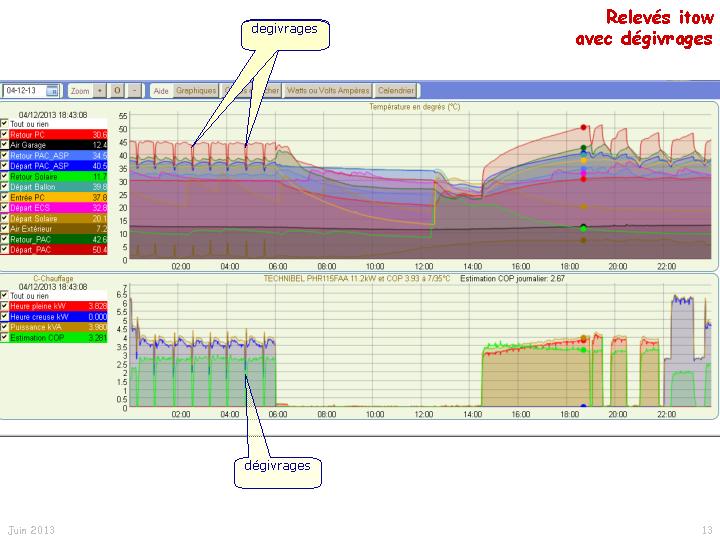Click the Zoom label in the toolbar

point(80,91)
